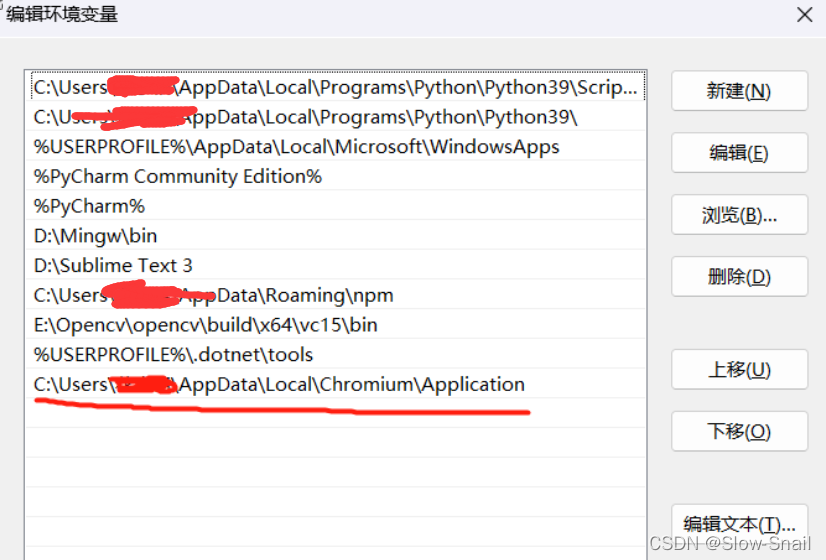Screen dimensions: 826x560
Task: Close the 编辑环境变量 dialog
Action: [x=804, y=15]
